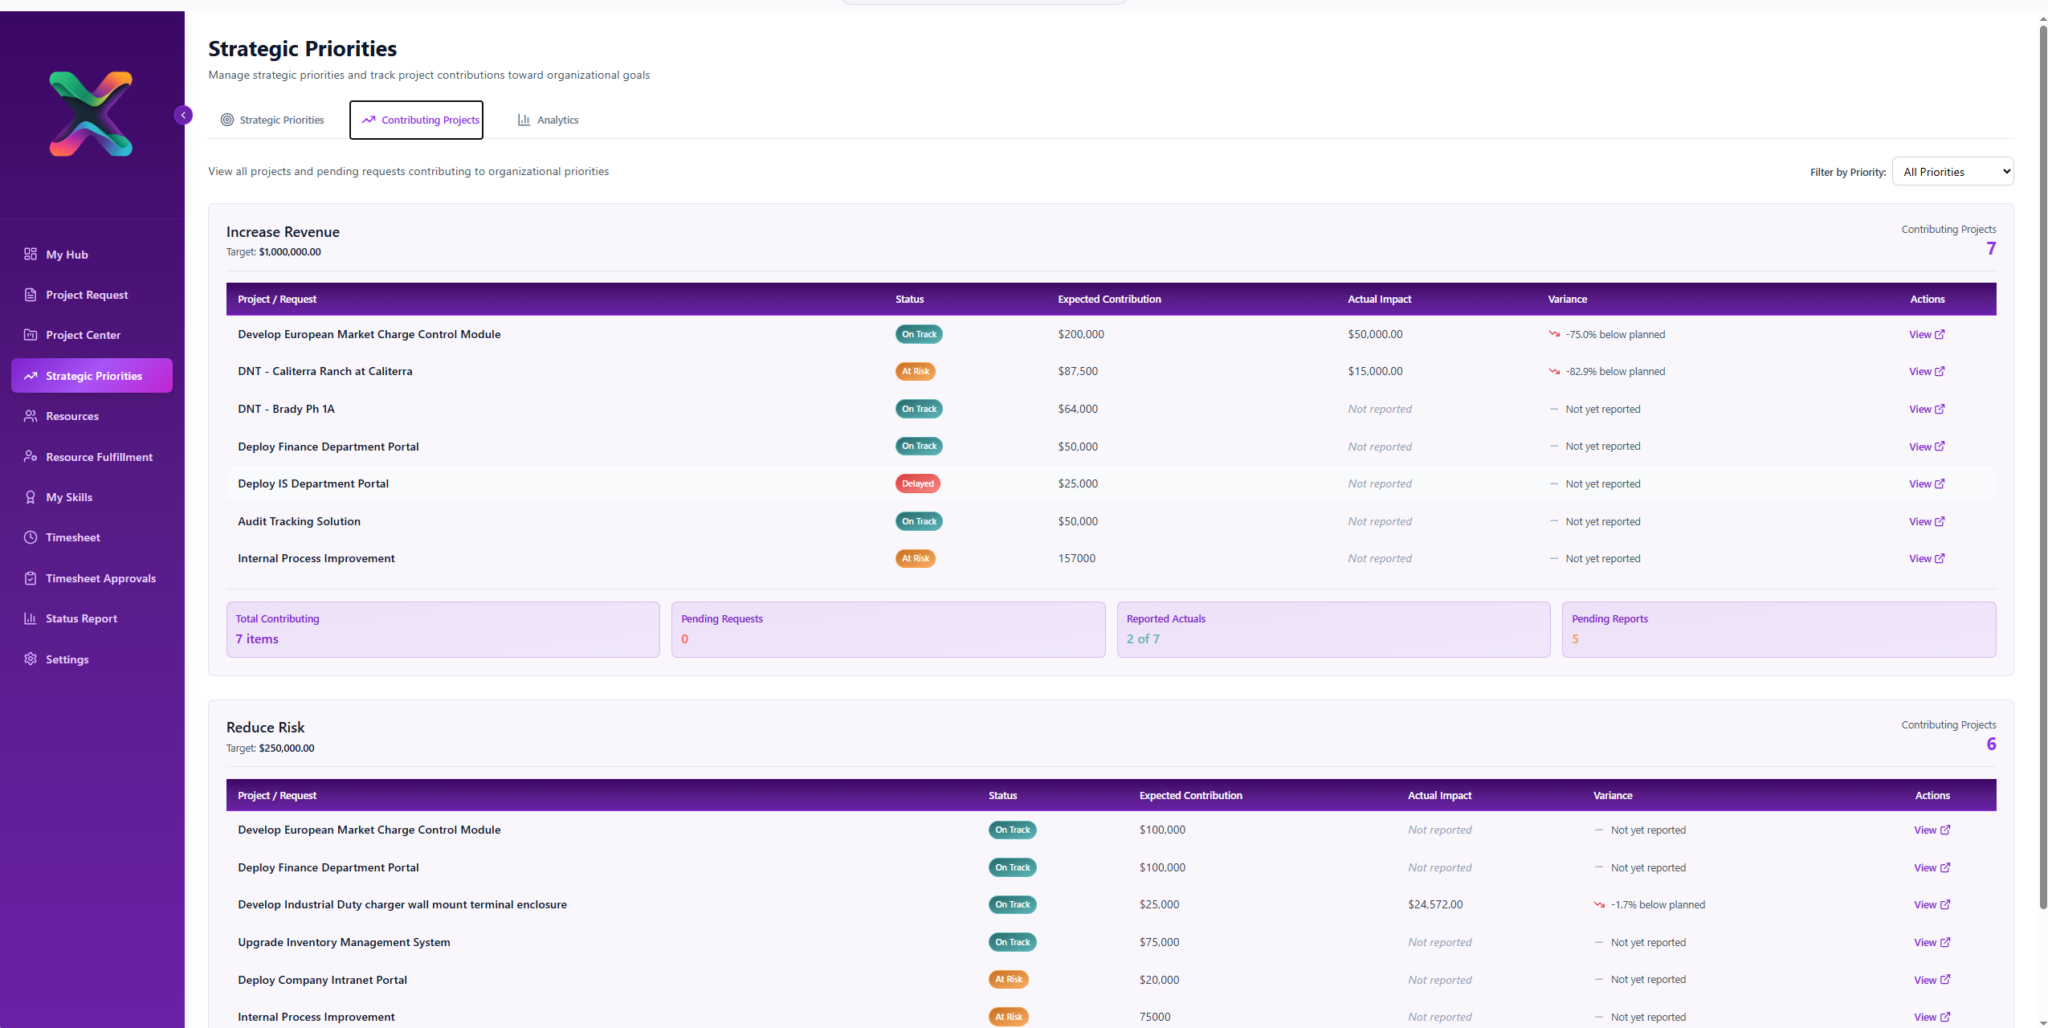Switch to the Strategic Priorities tab
This screenshot has height=1028, width=2048.
pyautogui.click(x=272, y=120)
